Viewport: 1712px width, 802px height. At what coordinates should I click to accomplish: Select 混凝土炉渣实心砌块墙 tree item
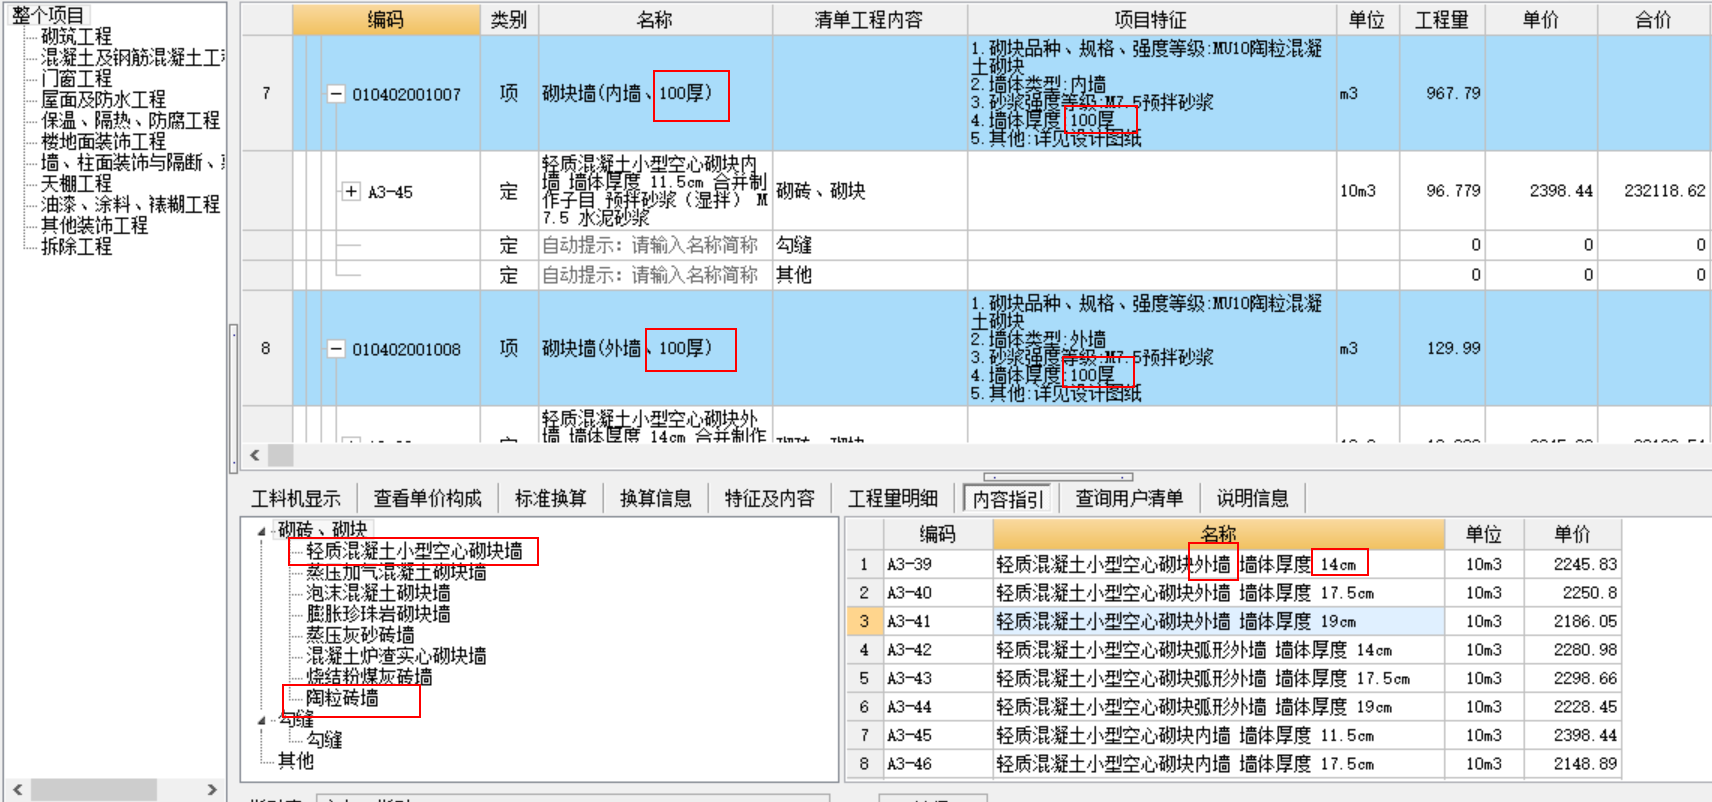tap(396, 656)
